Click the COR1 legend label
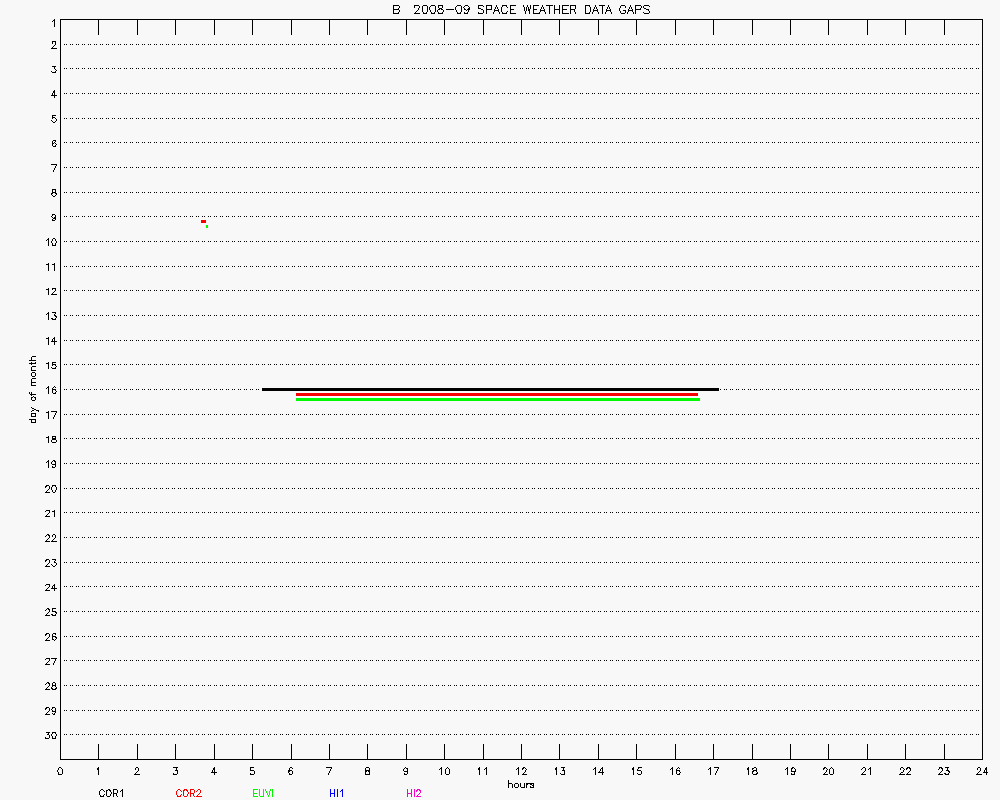The height and width of the screenshot is (800, 1000). [x=111, y=793]
